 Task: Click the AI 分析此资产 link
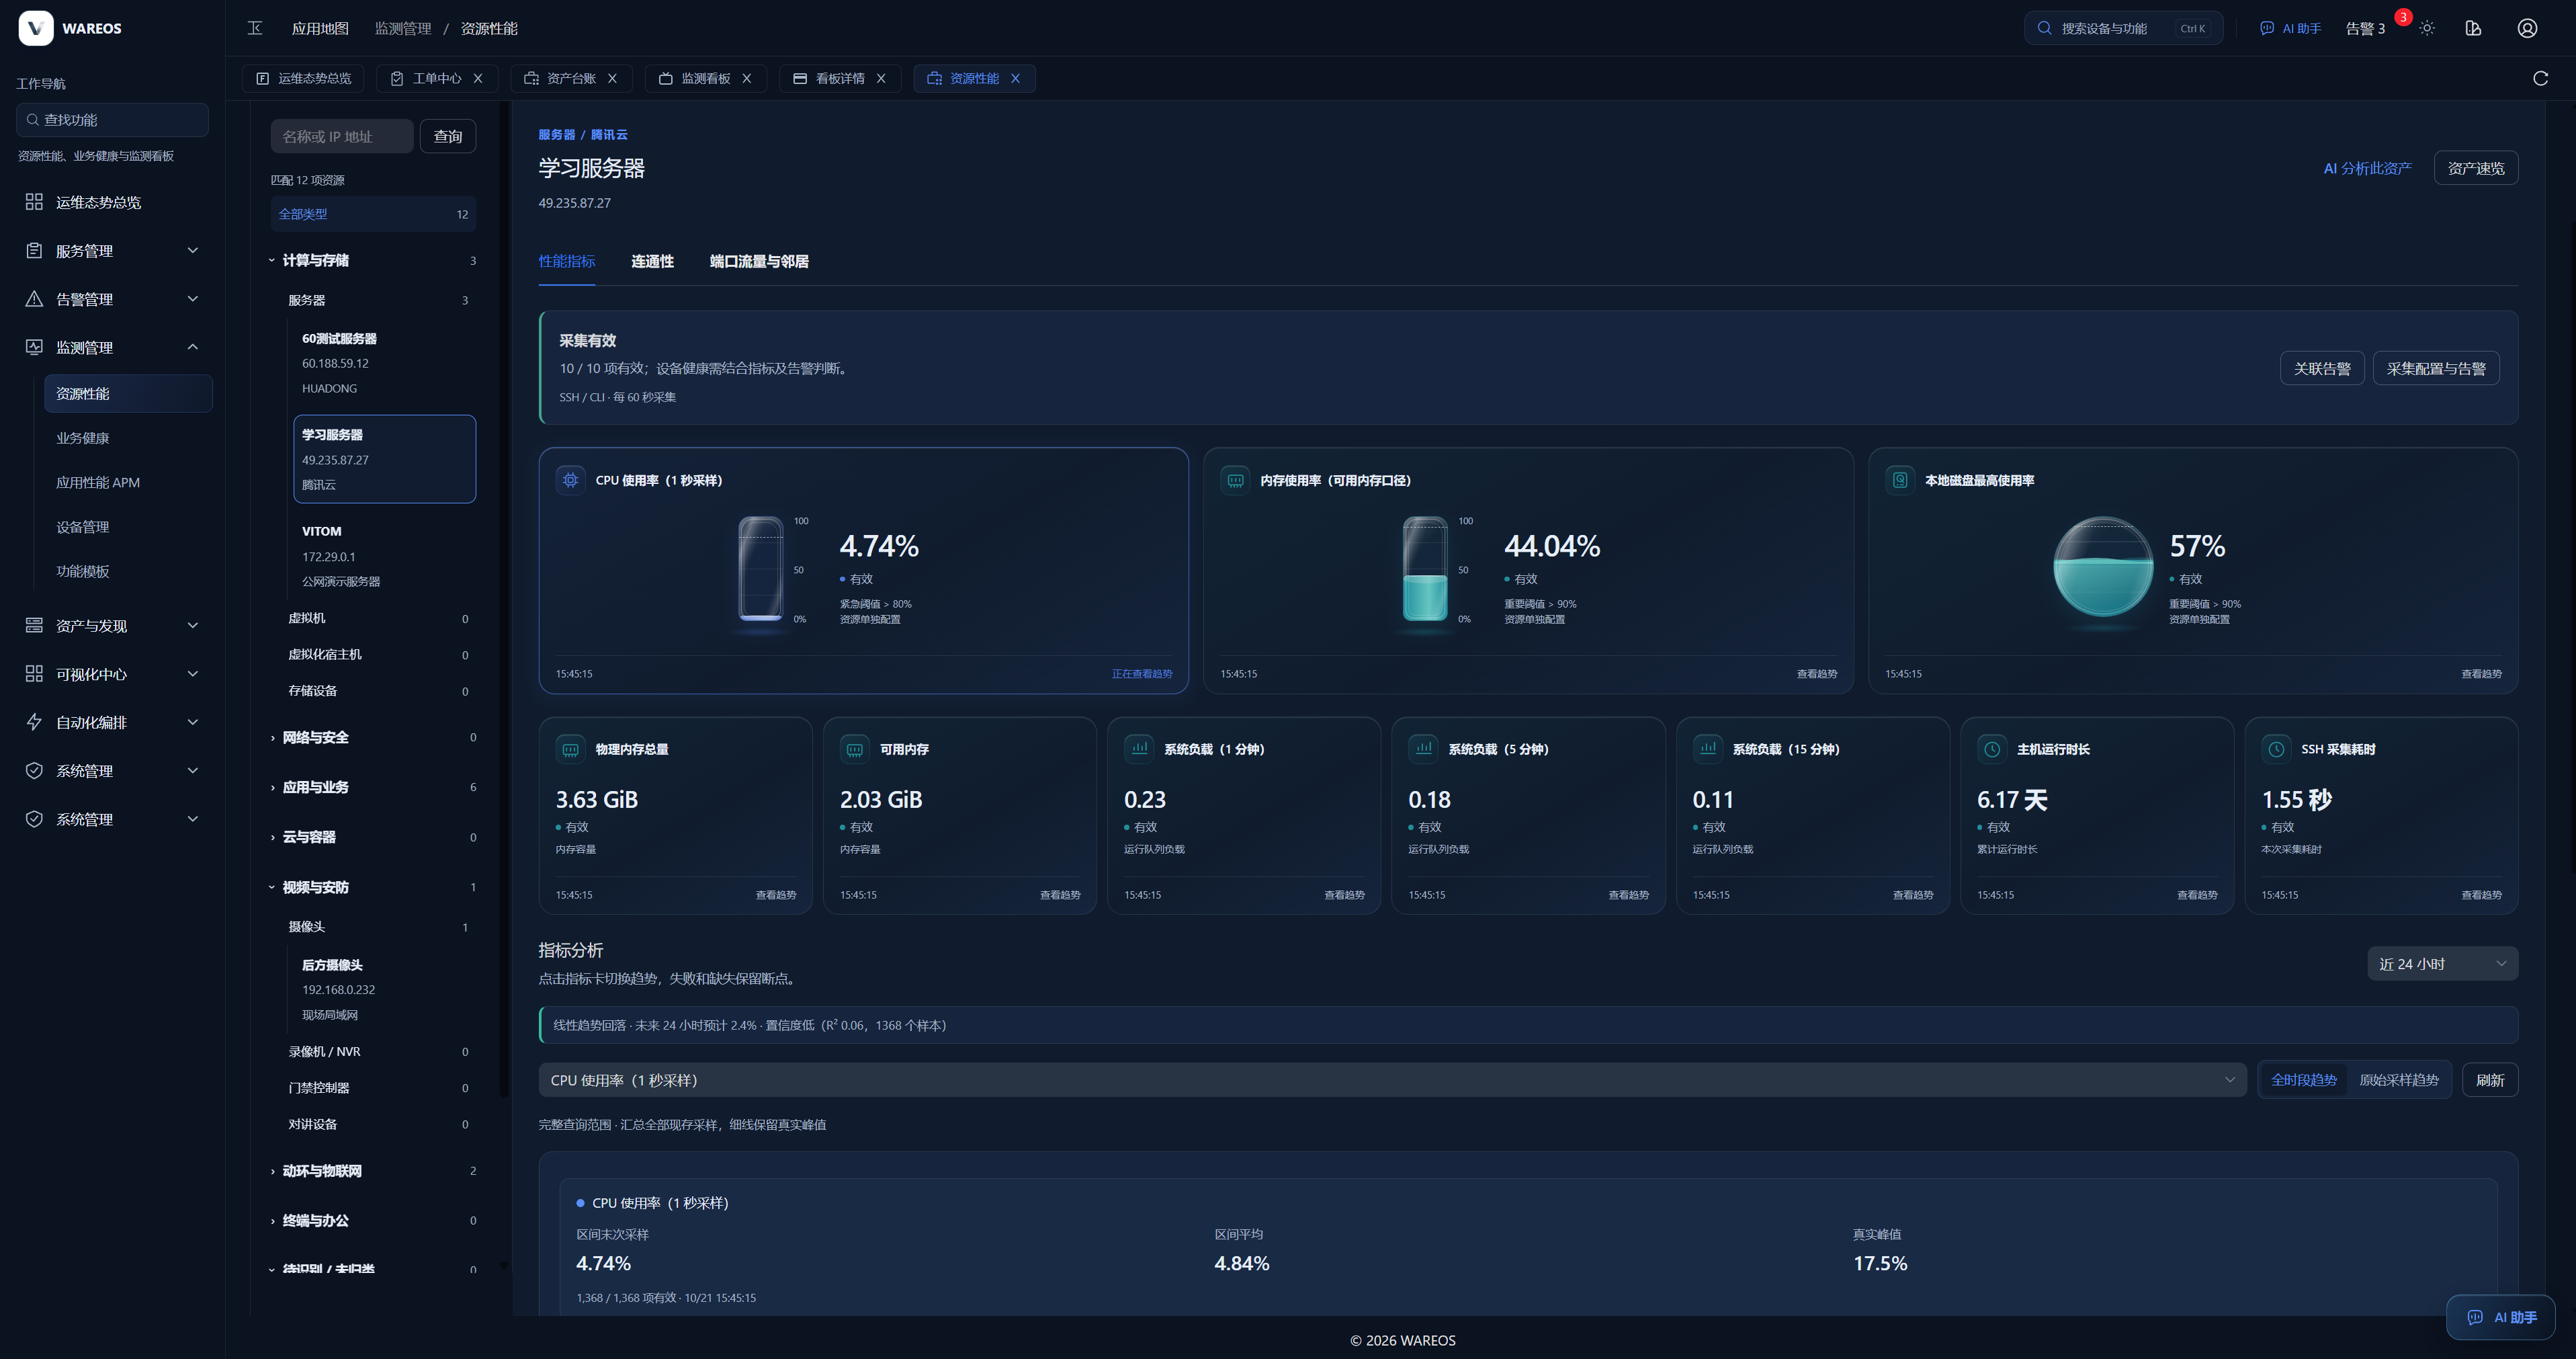2367,168
